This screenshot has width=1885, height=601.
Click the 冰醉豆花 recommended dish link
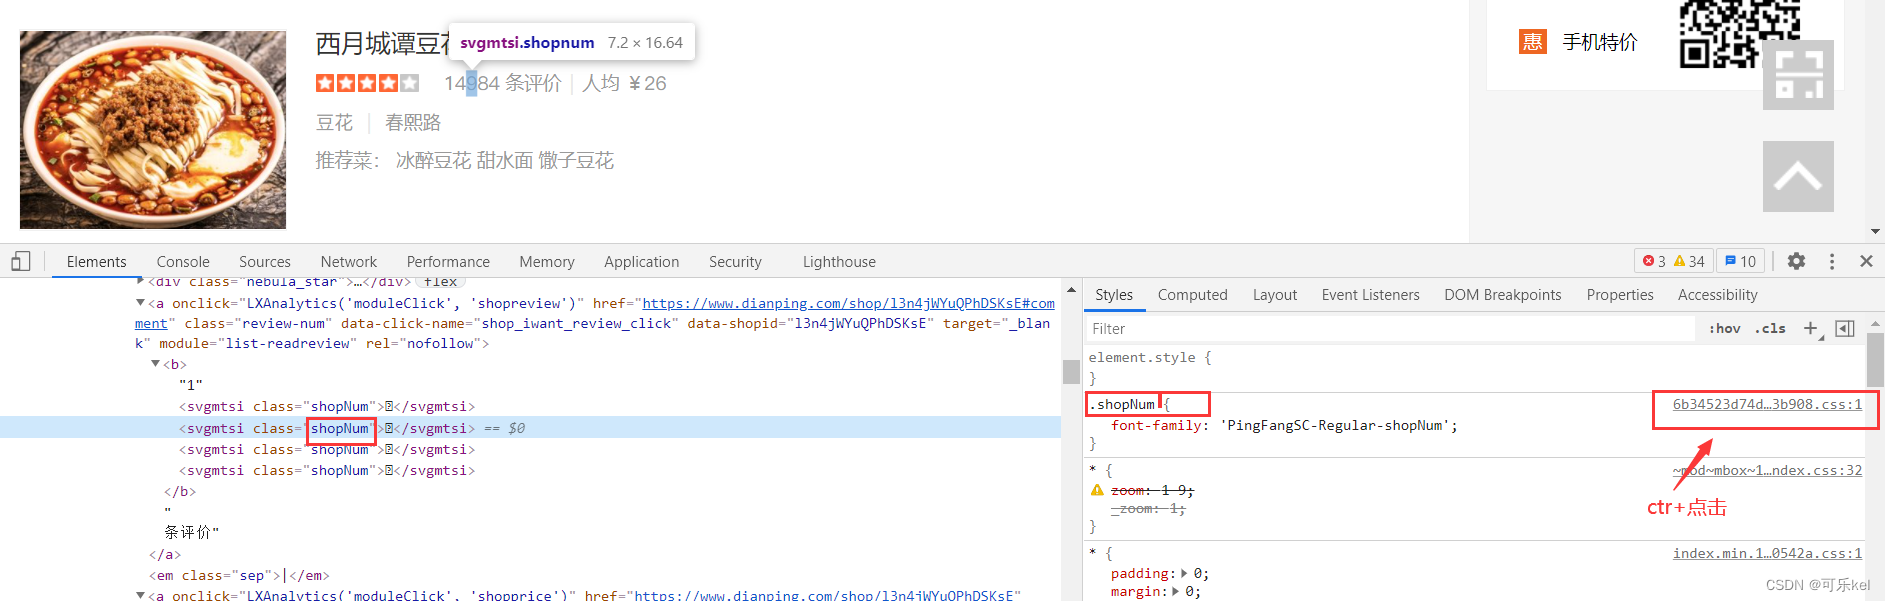pyautogui.click(x=433, y=160)
